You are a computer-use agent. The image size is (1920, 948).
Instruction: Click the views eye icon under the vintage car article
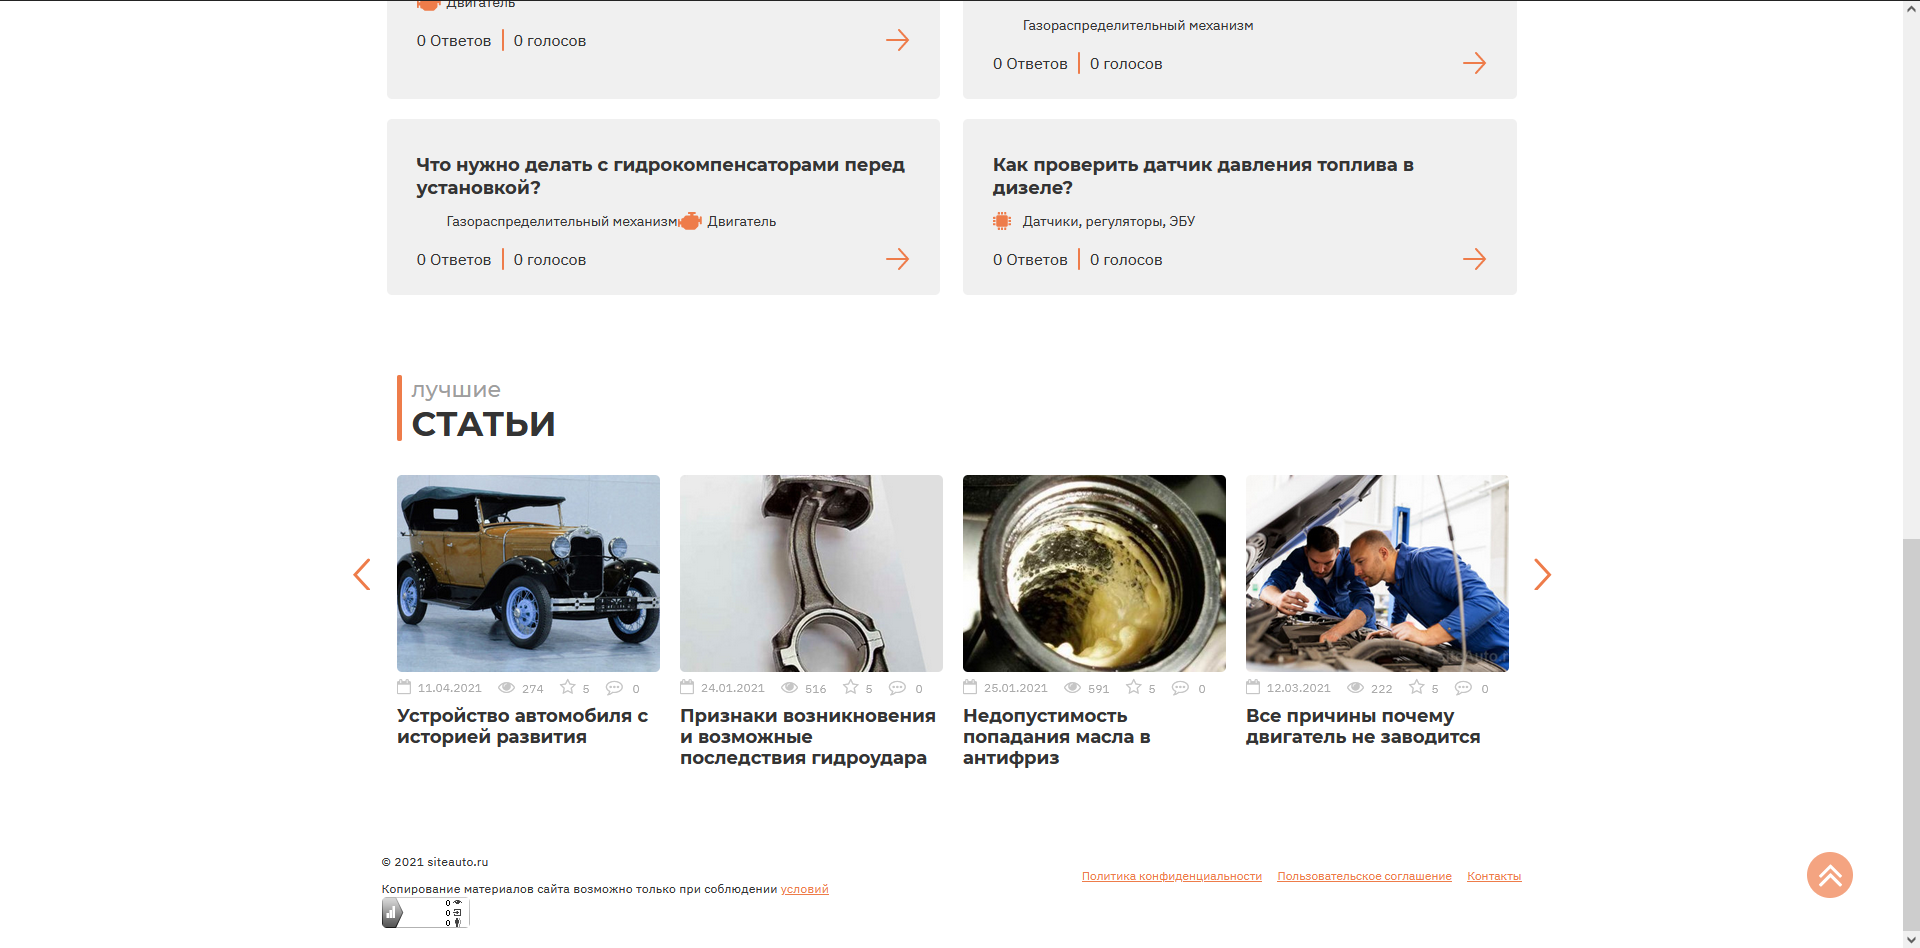[507, 687]
